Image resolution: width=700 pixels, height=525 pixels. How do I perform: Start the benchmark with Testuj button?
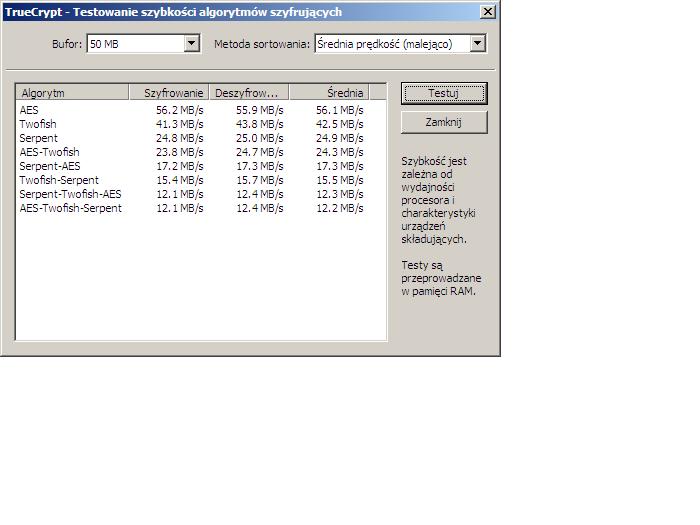coord(444,93)
